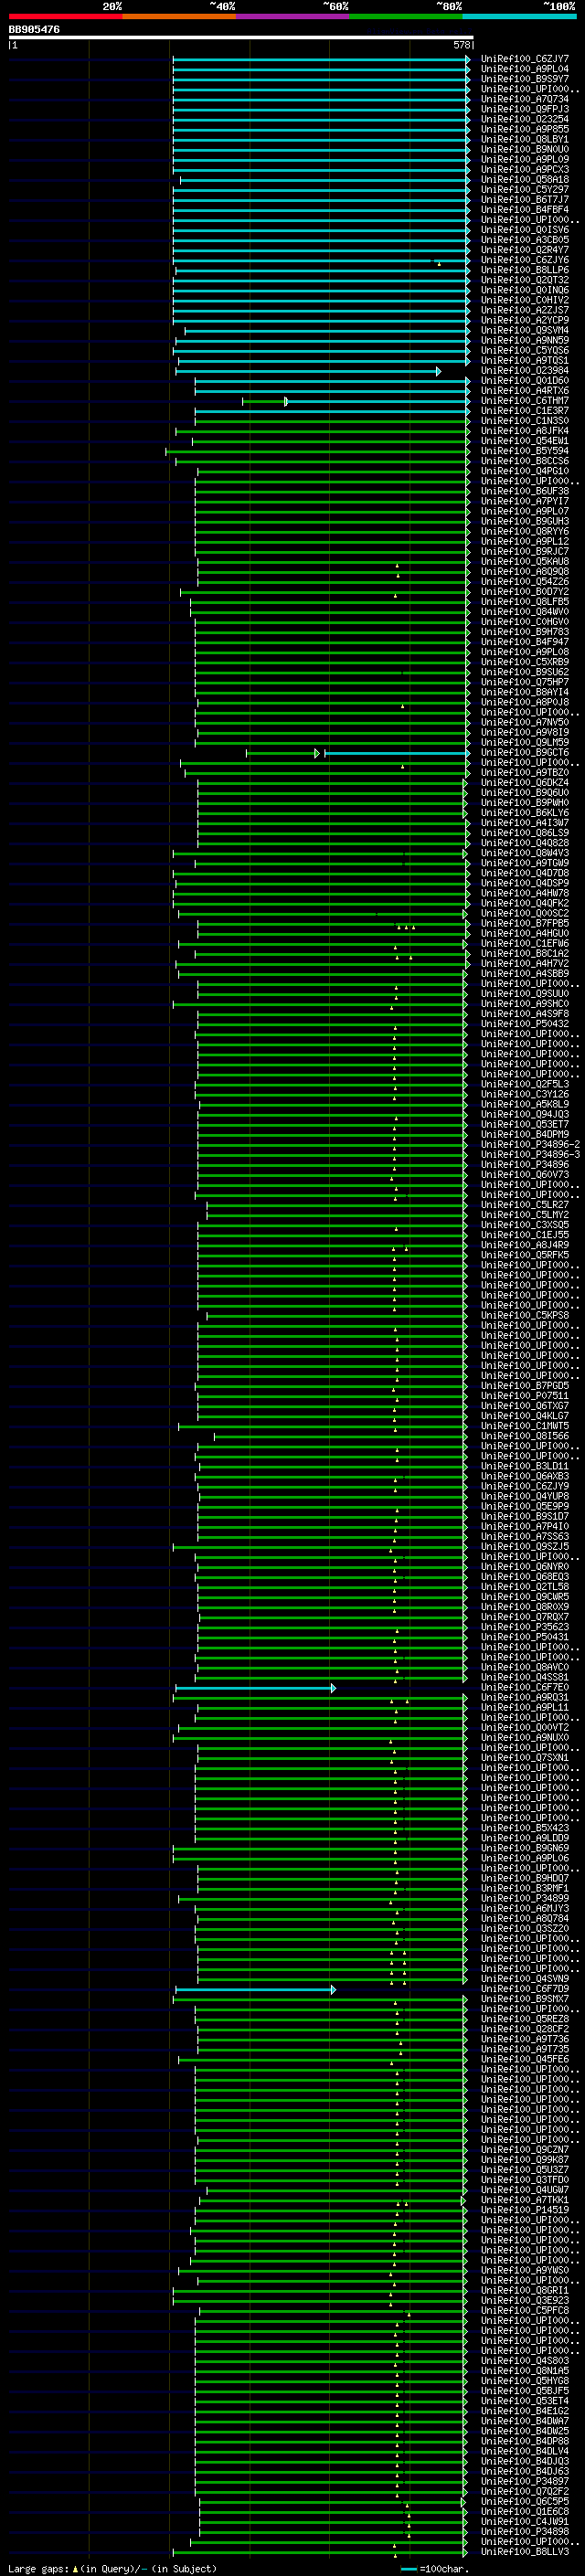Image resolution: width=585 pixels, height=2576 pixels.
Task: Click the cyan =100char. scale legend
Action: [x=435, y=2568]
